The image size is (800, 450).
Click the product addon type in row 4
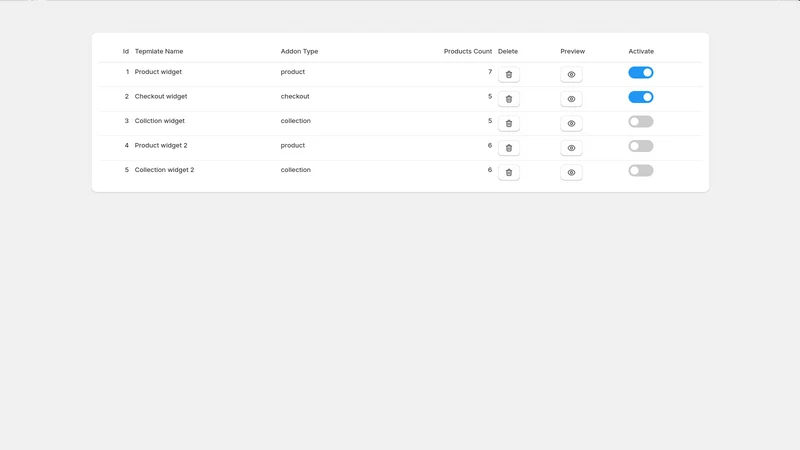(292, 145)
